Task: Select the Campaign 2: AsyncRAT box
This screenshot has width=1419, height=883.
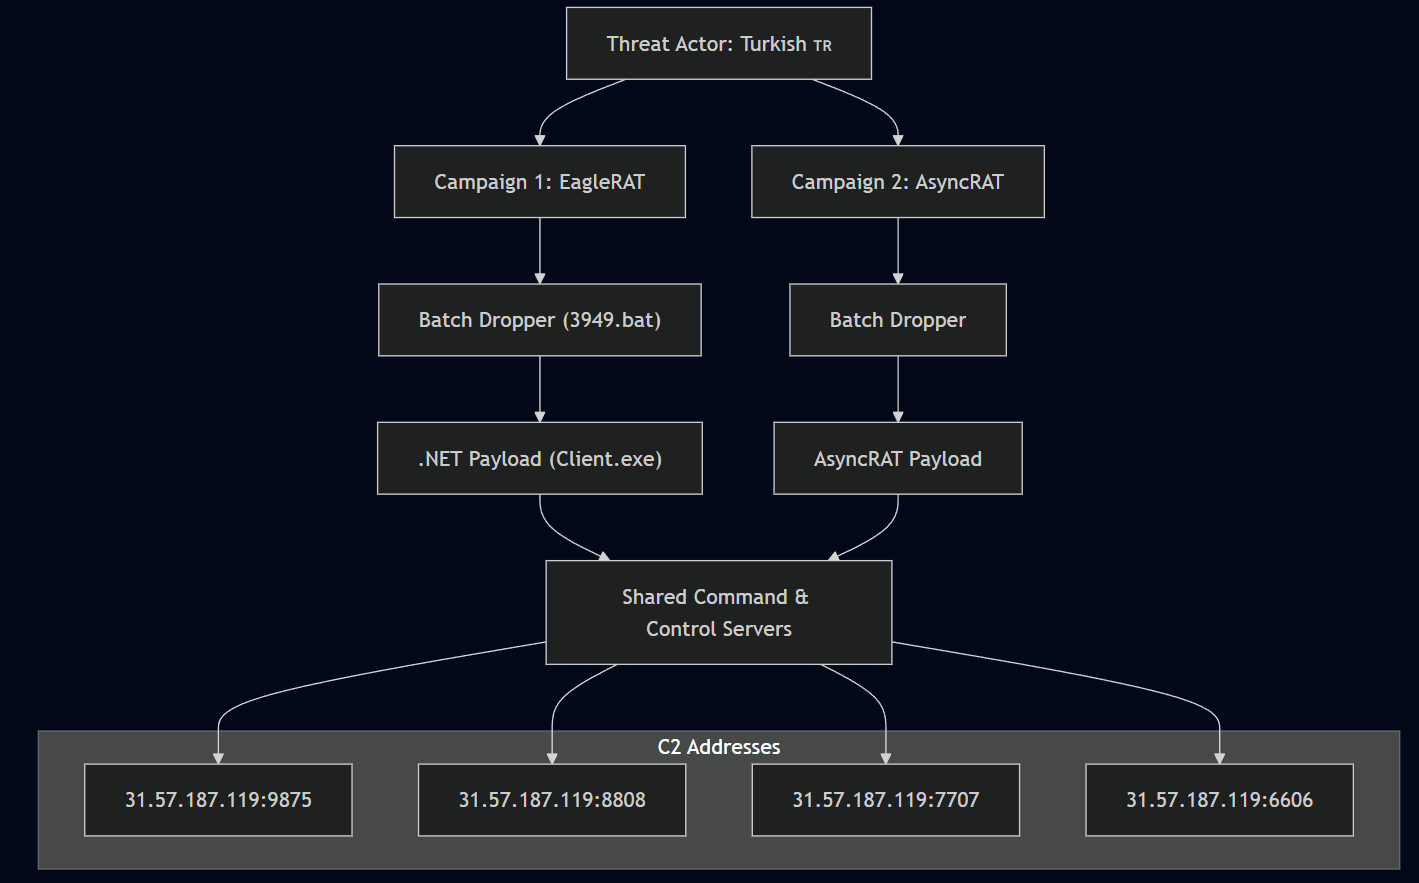Action: tap(897, 182)
